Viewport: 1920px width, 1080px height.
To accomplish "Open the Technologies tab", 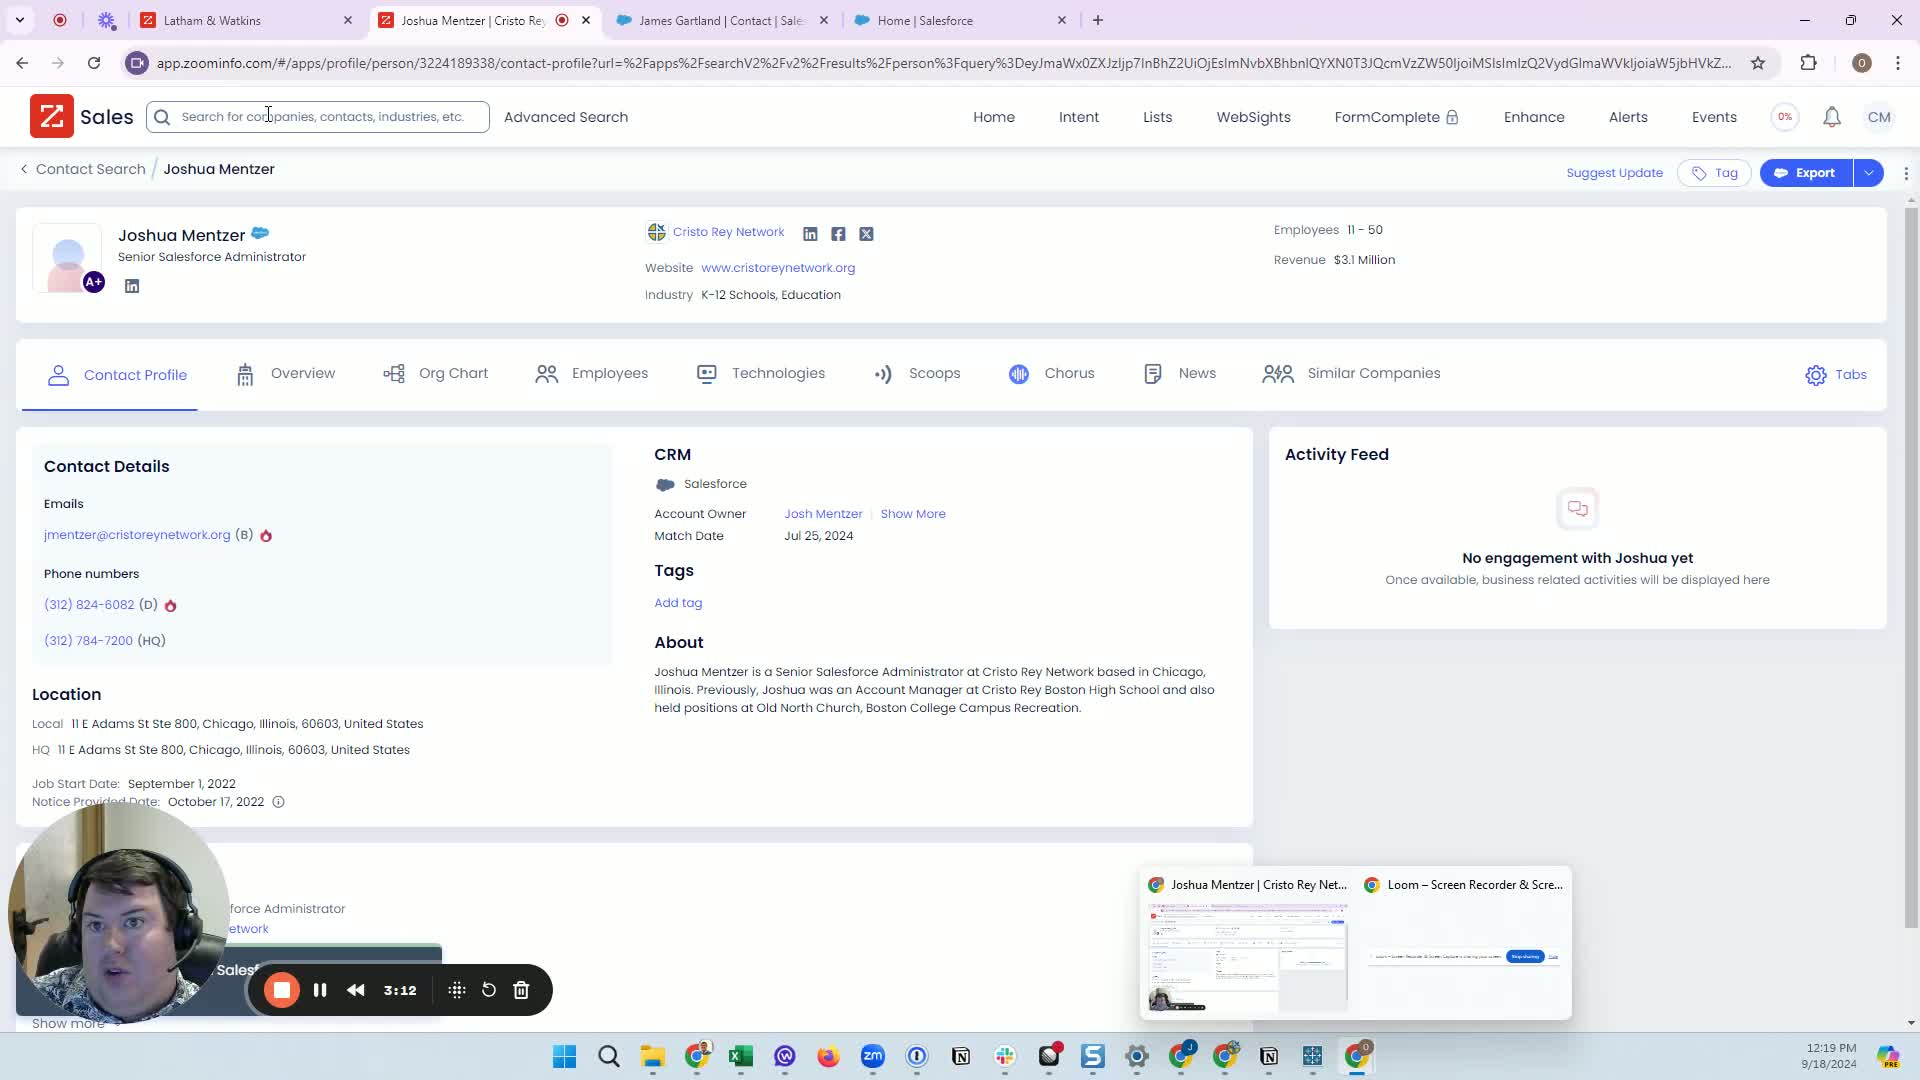I will tap(761, 374).
